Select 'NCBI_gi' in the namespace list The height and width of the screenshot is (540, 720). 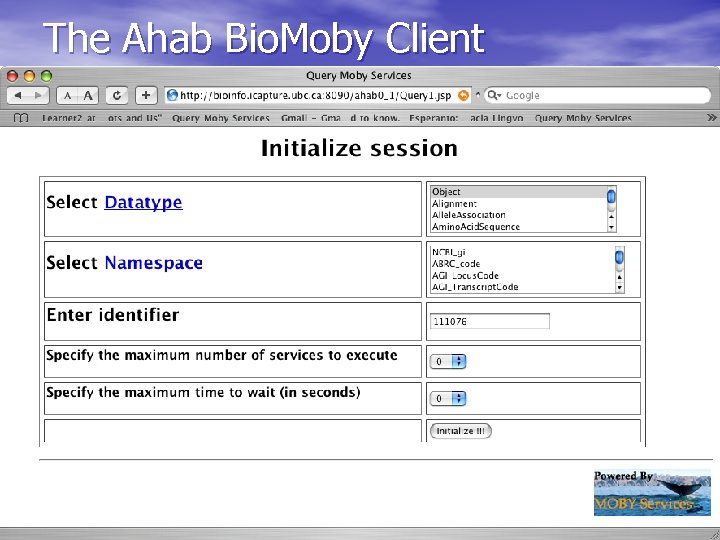523,252
